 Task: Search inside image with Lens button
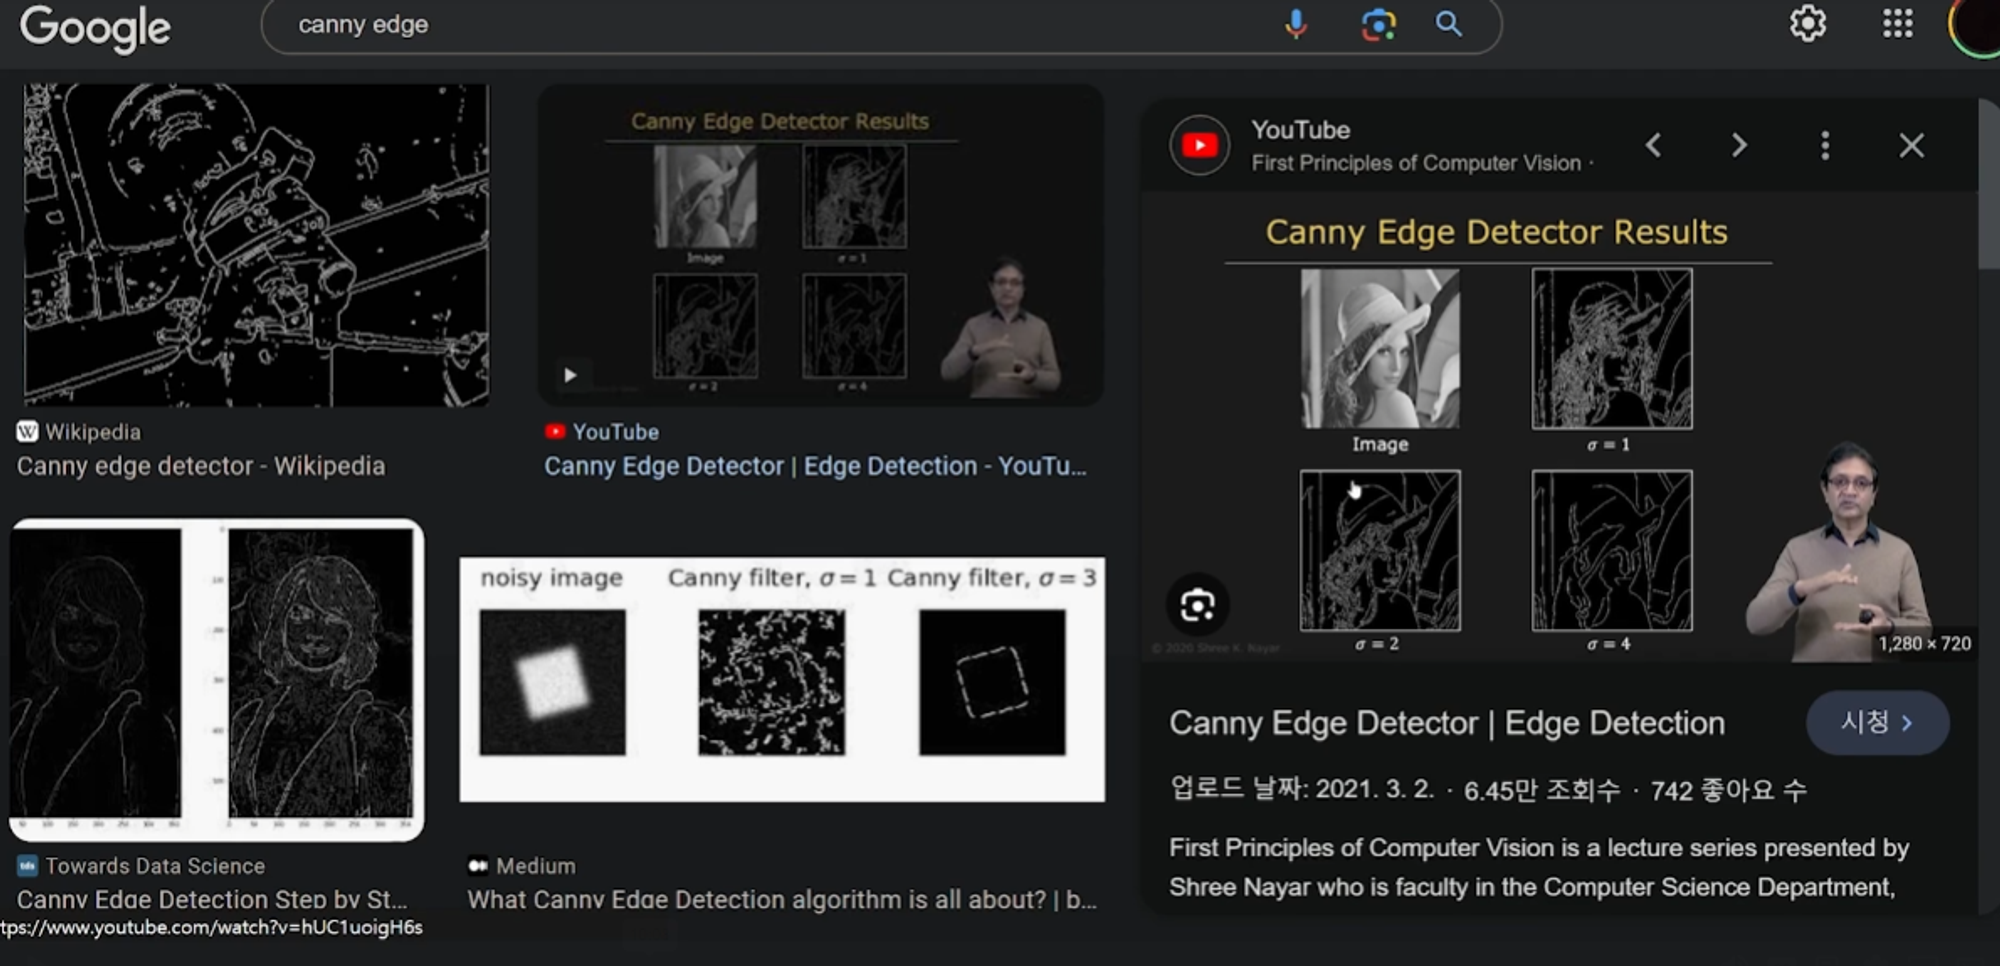[x=1197, y=605]
